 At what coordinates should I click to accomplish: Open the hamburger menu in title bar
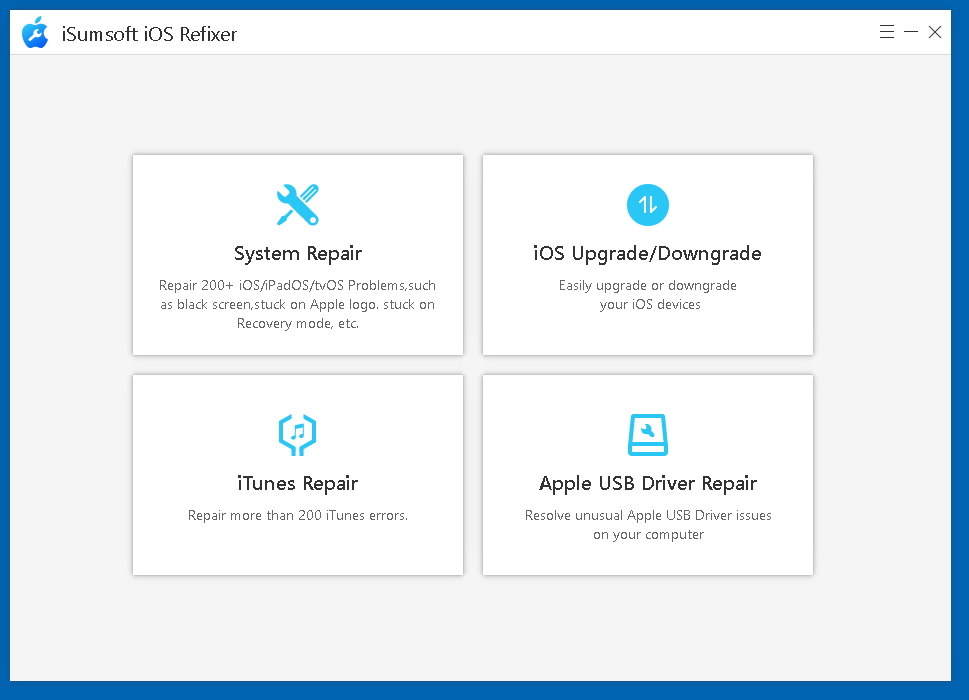[887, 32]
